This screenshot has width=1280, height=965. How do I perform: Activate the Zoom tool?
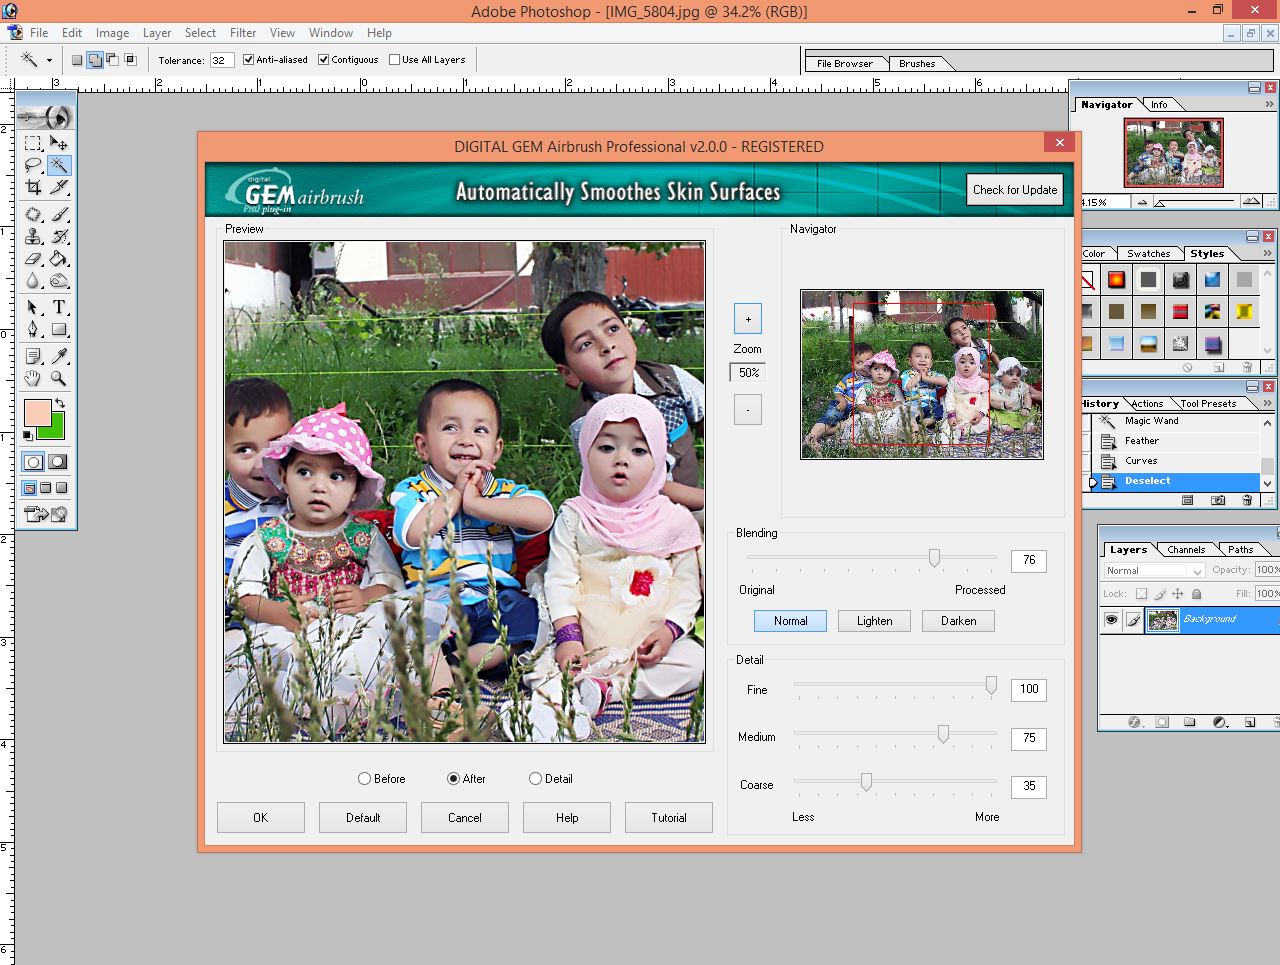point(58,378)
